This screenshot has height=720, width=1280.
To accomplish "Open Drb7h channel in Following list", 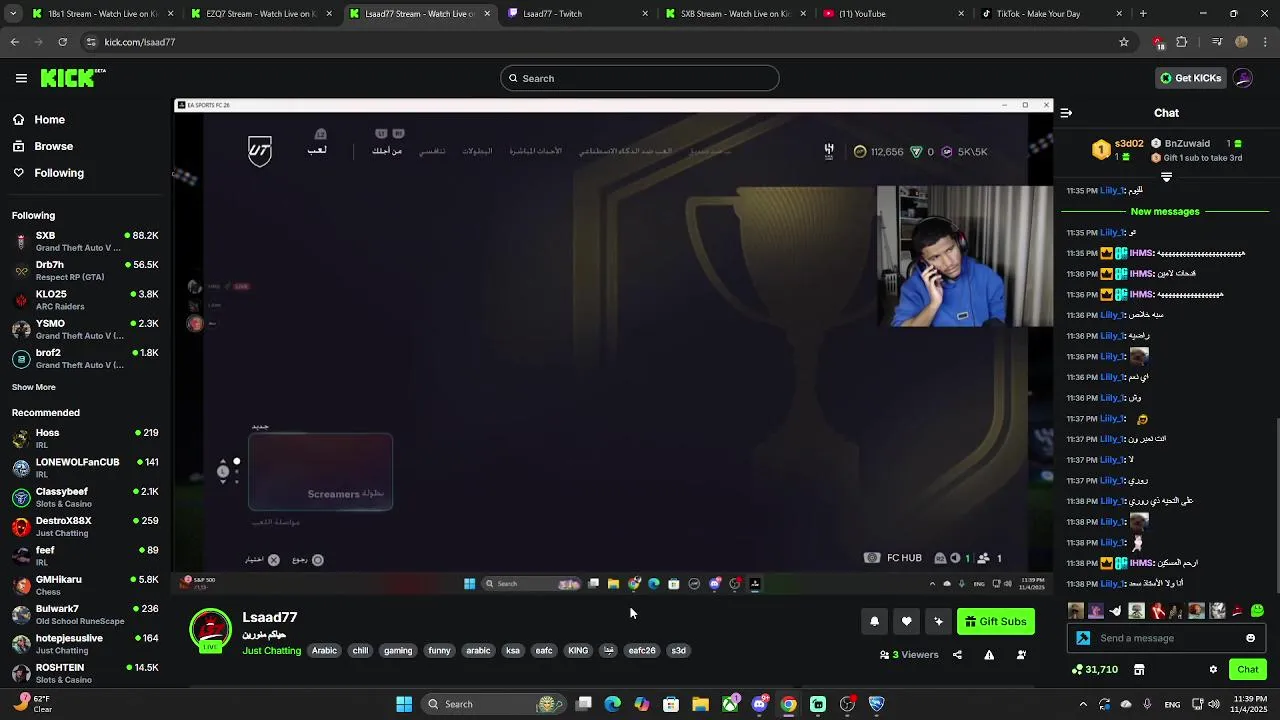I will tap(84, 271).
